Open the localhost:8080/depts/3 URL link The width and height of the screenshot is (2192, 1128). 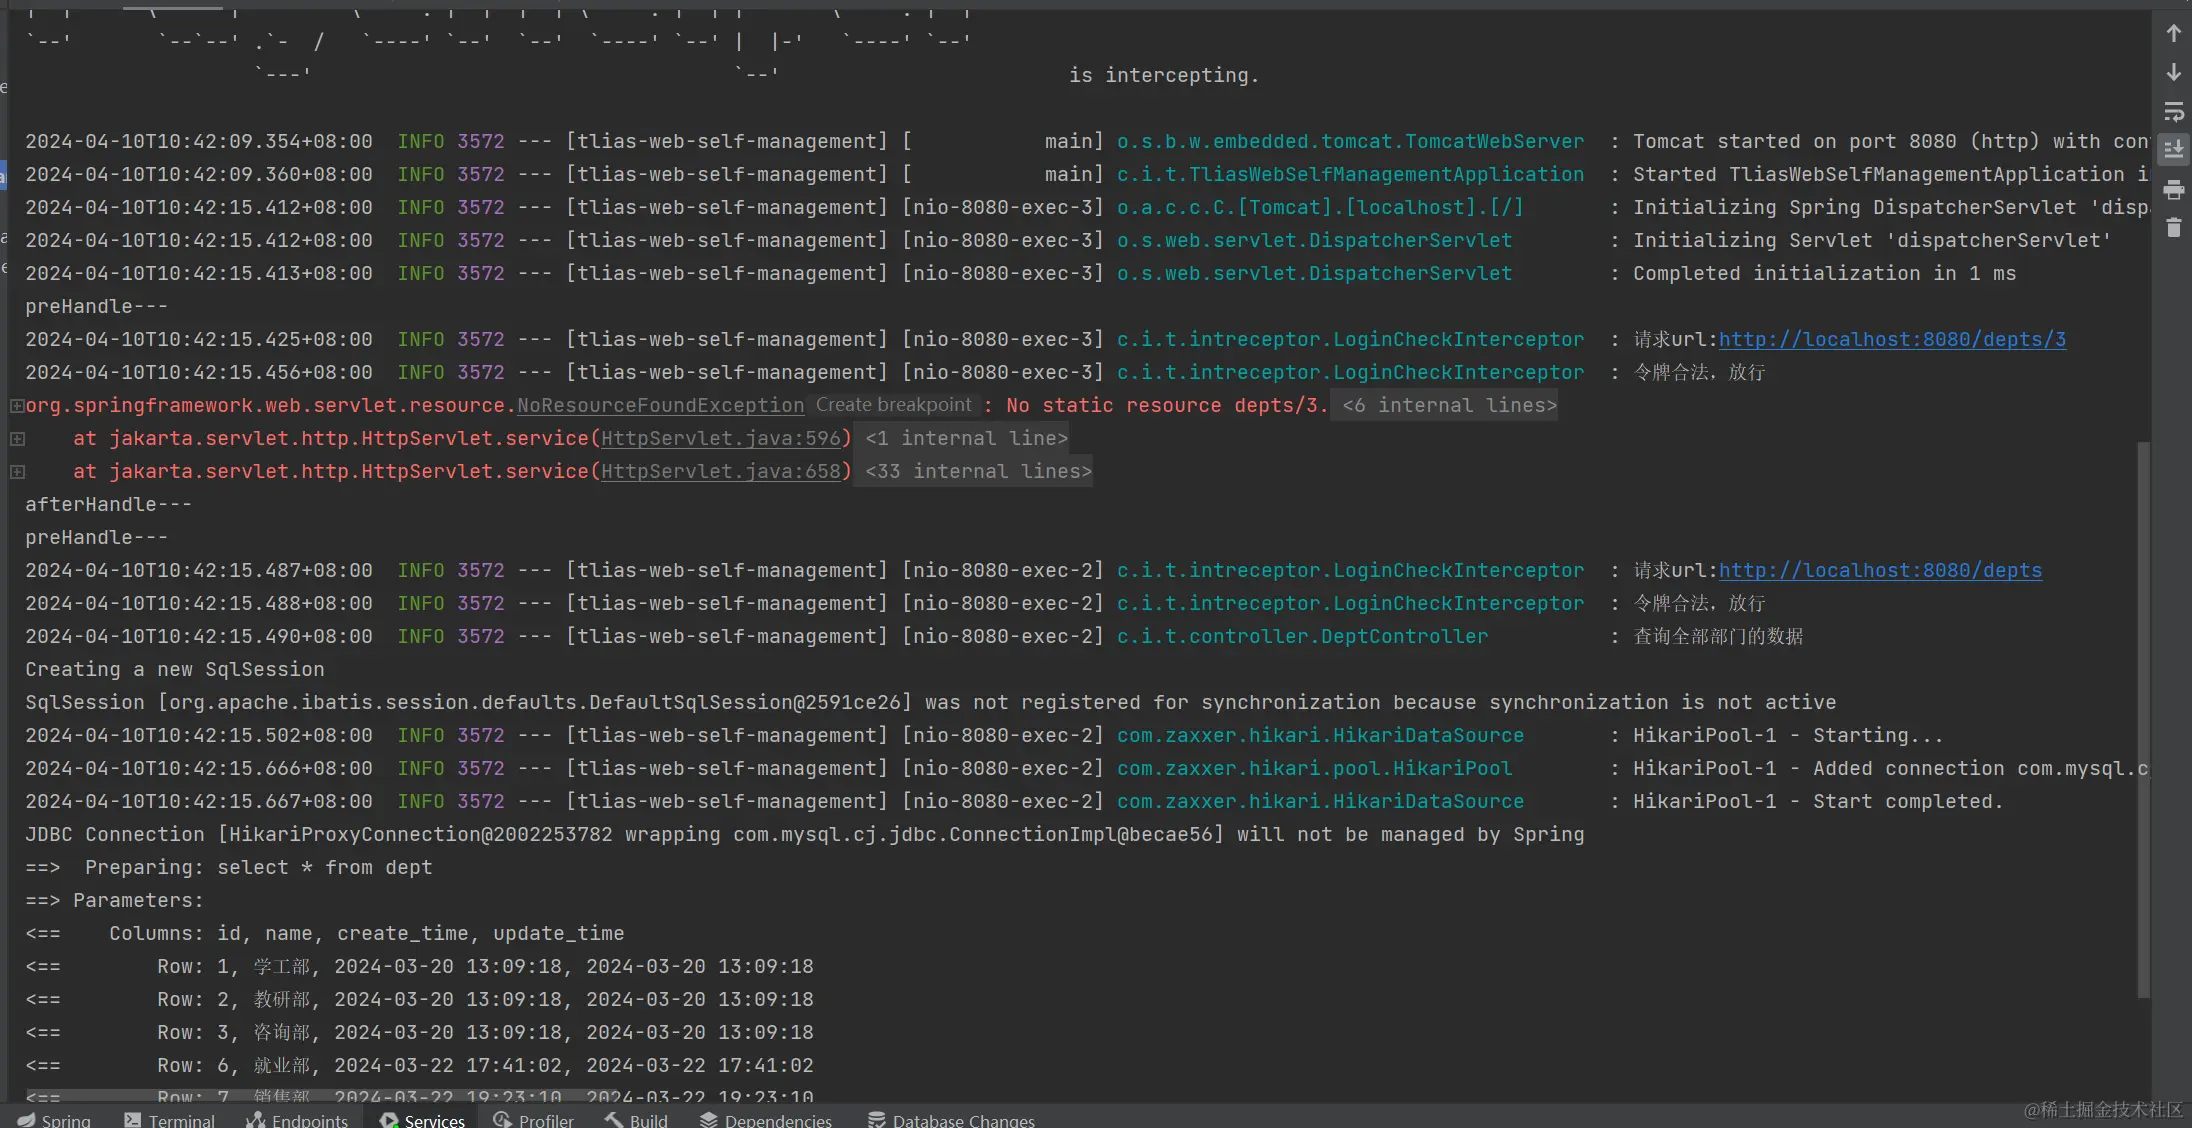point(1892,340)
